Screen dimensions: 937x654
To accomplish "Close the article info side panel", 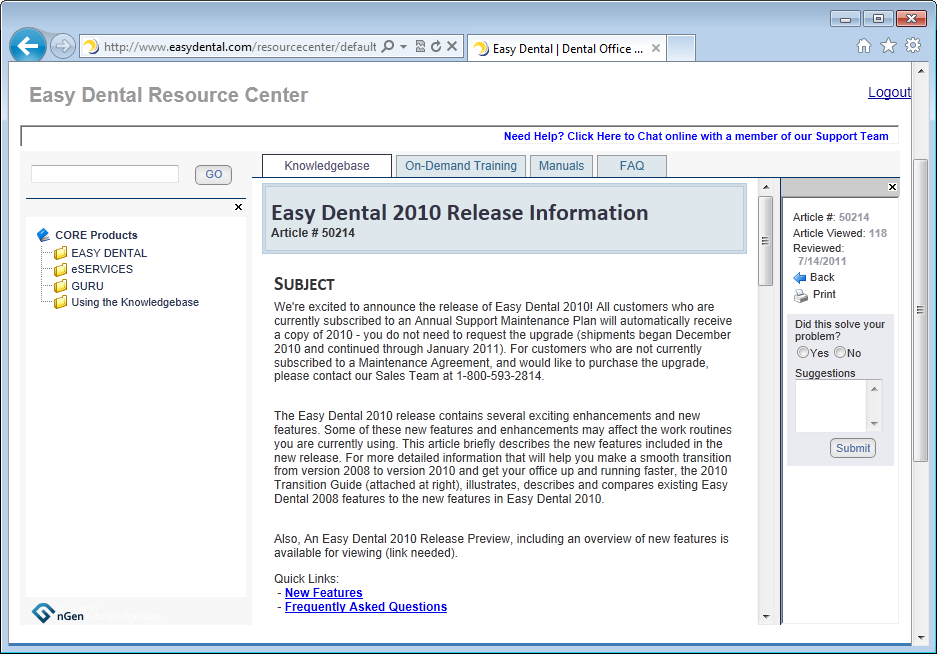I will (x=892, y=187).
